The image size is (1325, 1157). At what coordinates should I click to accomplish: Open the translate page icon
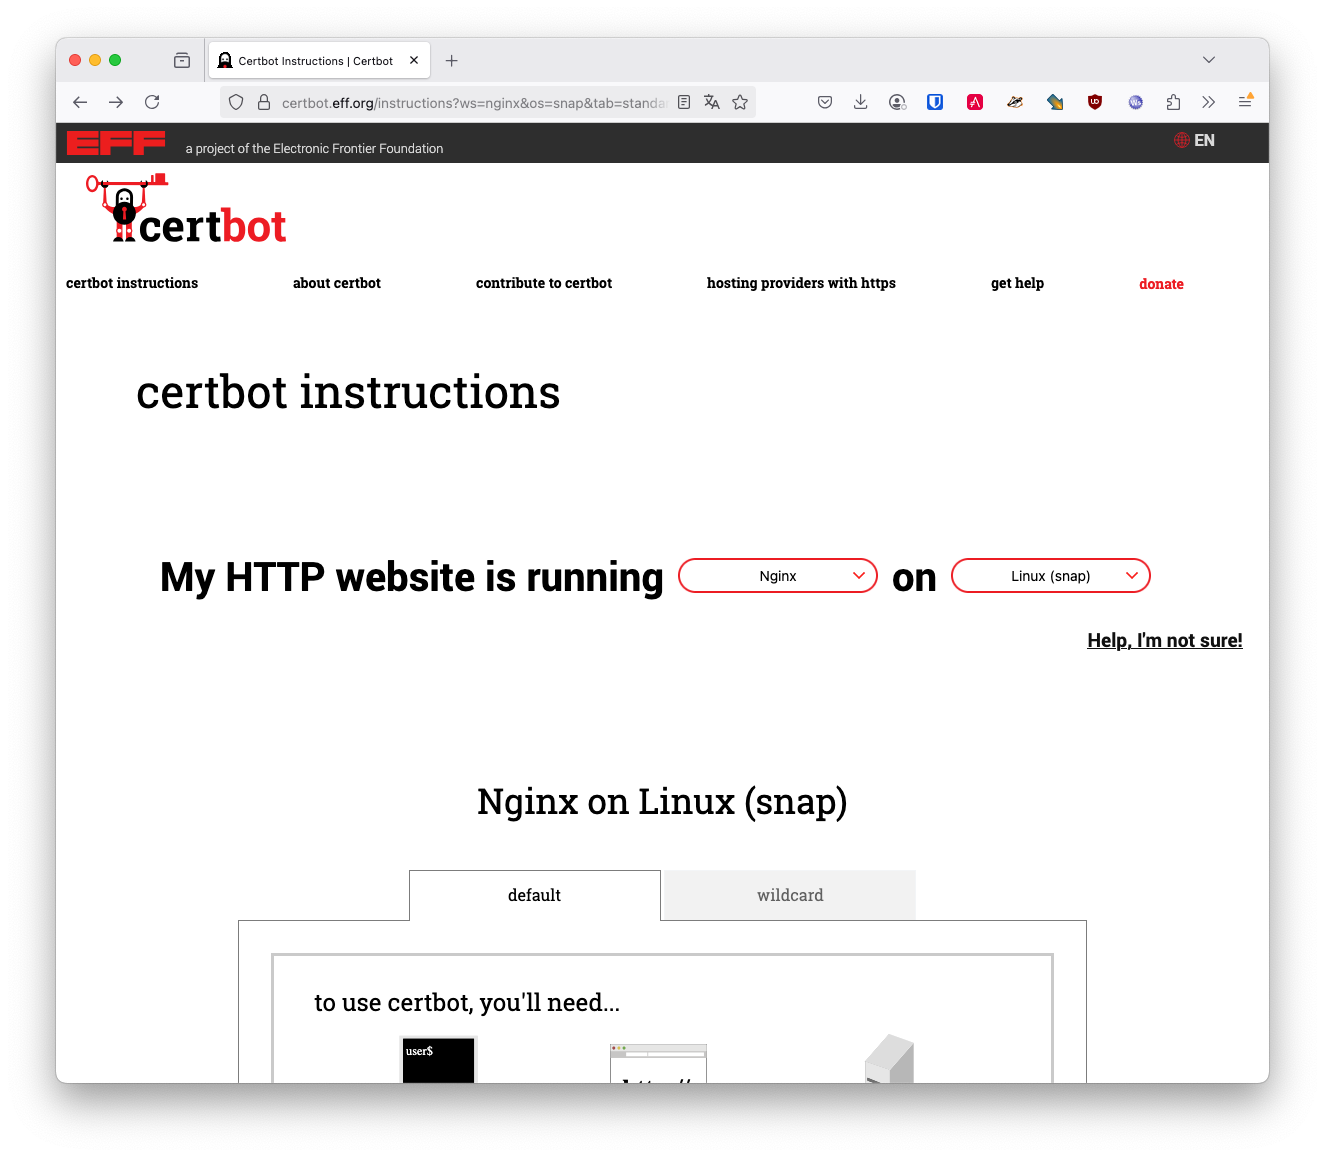click(x=712, y=102)
